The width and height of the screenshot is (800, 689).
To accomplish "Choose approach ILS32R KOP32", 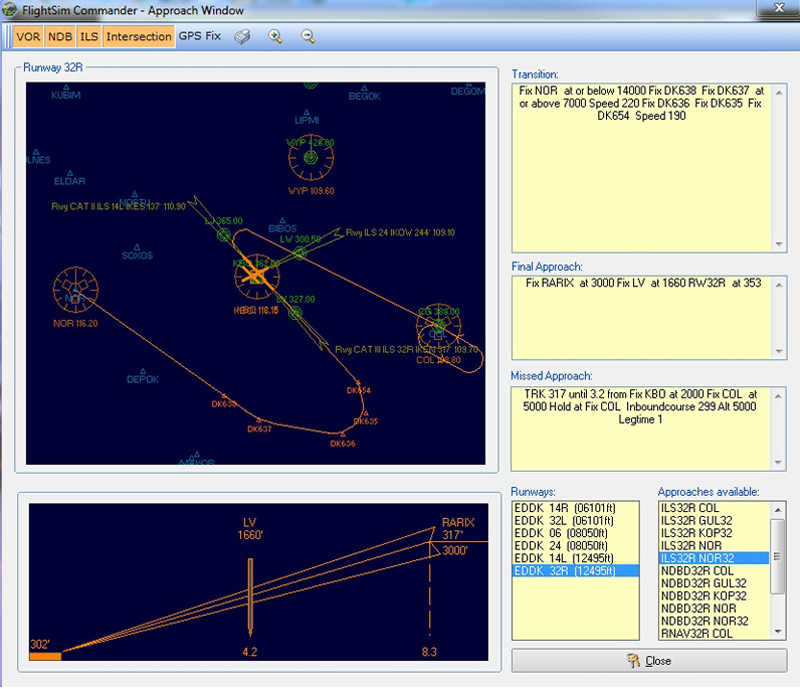I will [714, 533].
